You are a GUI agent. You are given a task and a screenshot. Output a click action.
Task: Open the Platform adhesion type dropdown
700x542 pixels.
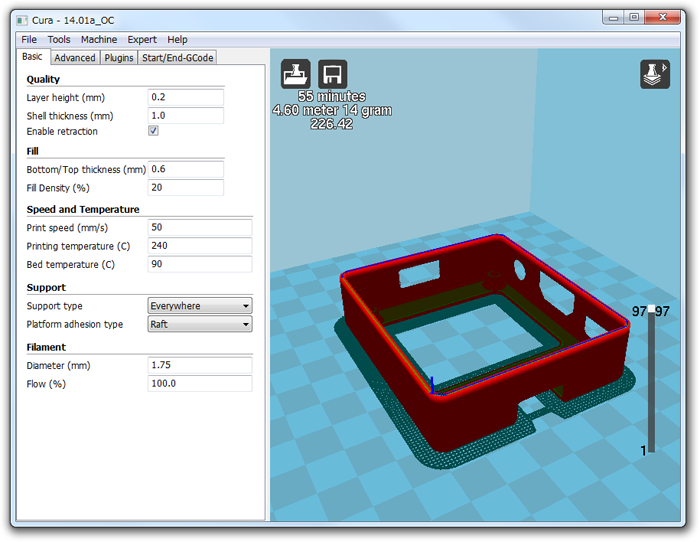point(200,324)
